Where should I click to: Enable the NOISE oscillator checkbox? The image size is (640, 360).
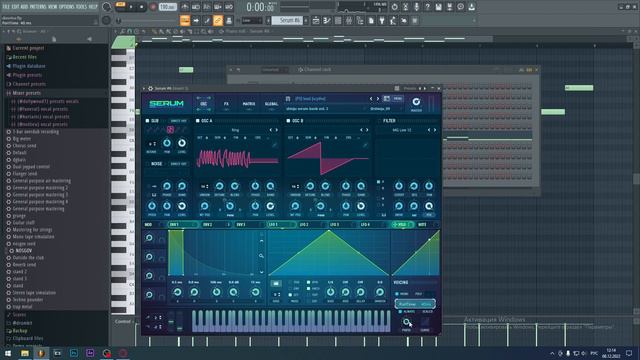click(147, 164)
